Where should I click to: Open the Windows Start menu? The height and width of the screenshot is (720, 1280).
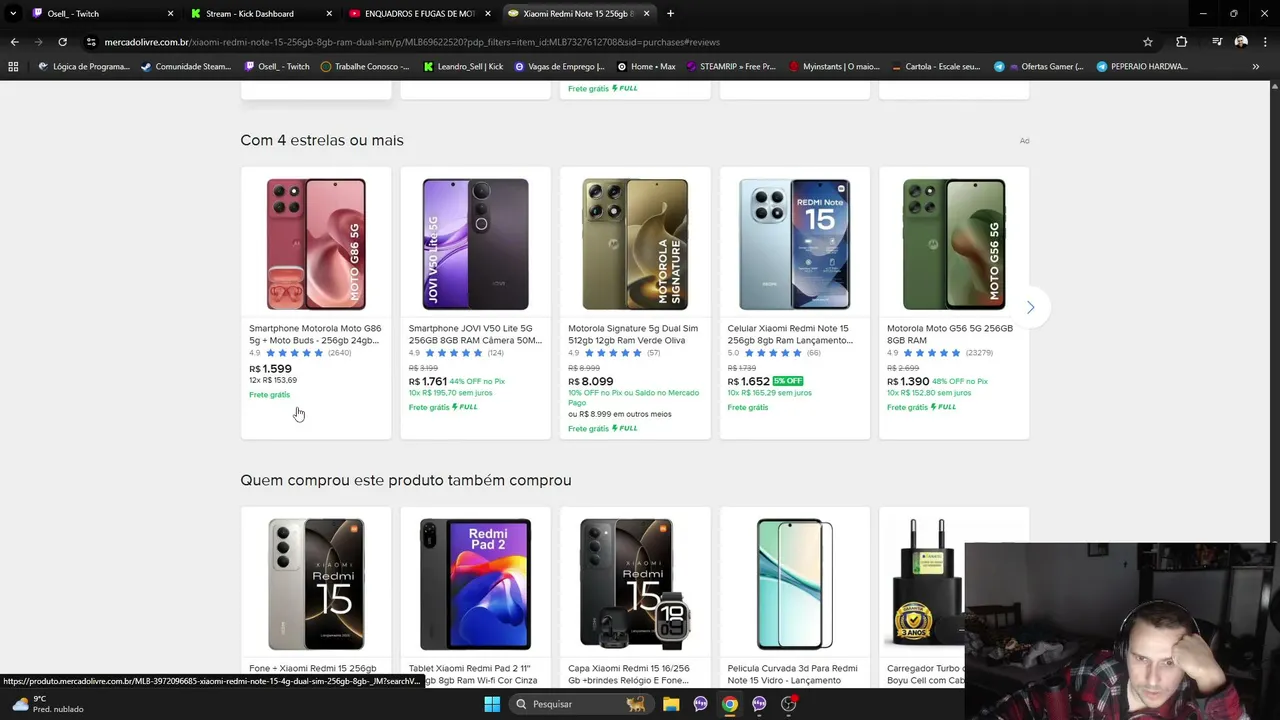tap(492, 704)
